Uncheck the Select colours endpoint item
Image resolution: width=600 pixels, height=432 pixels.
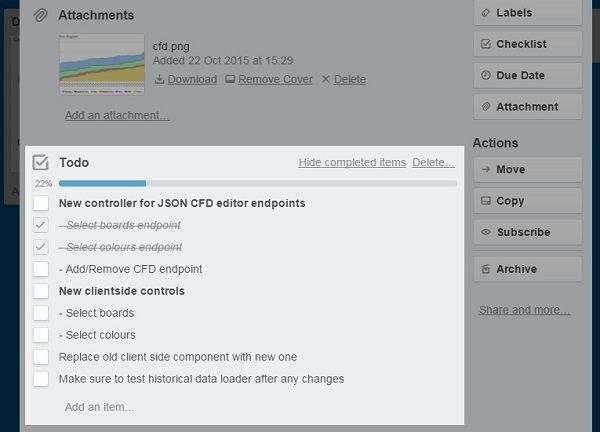pos(41,247)
